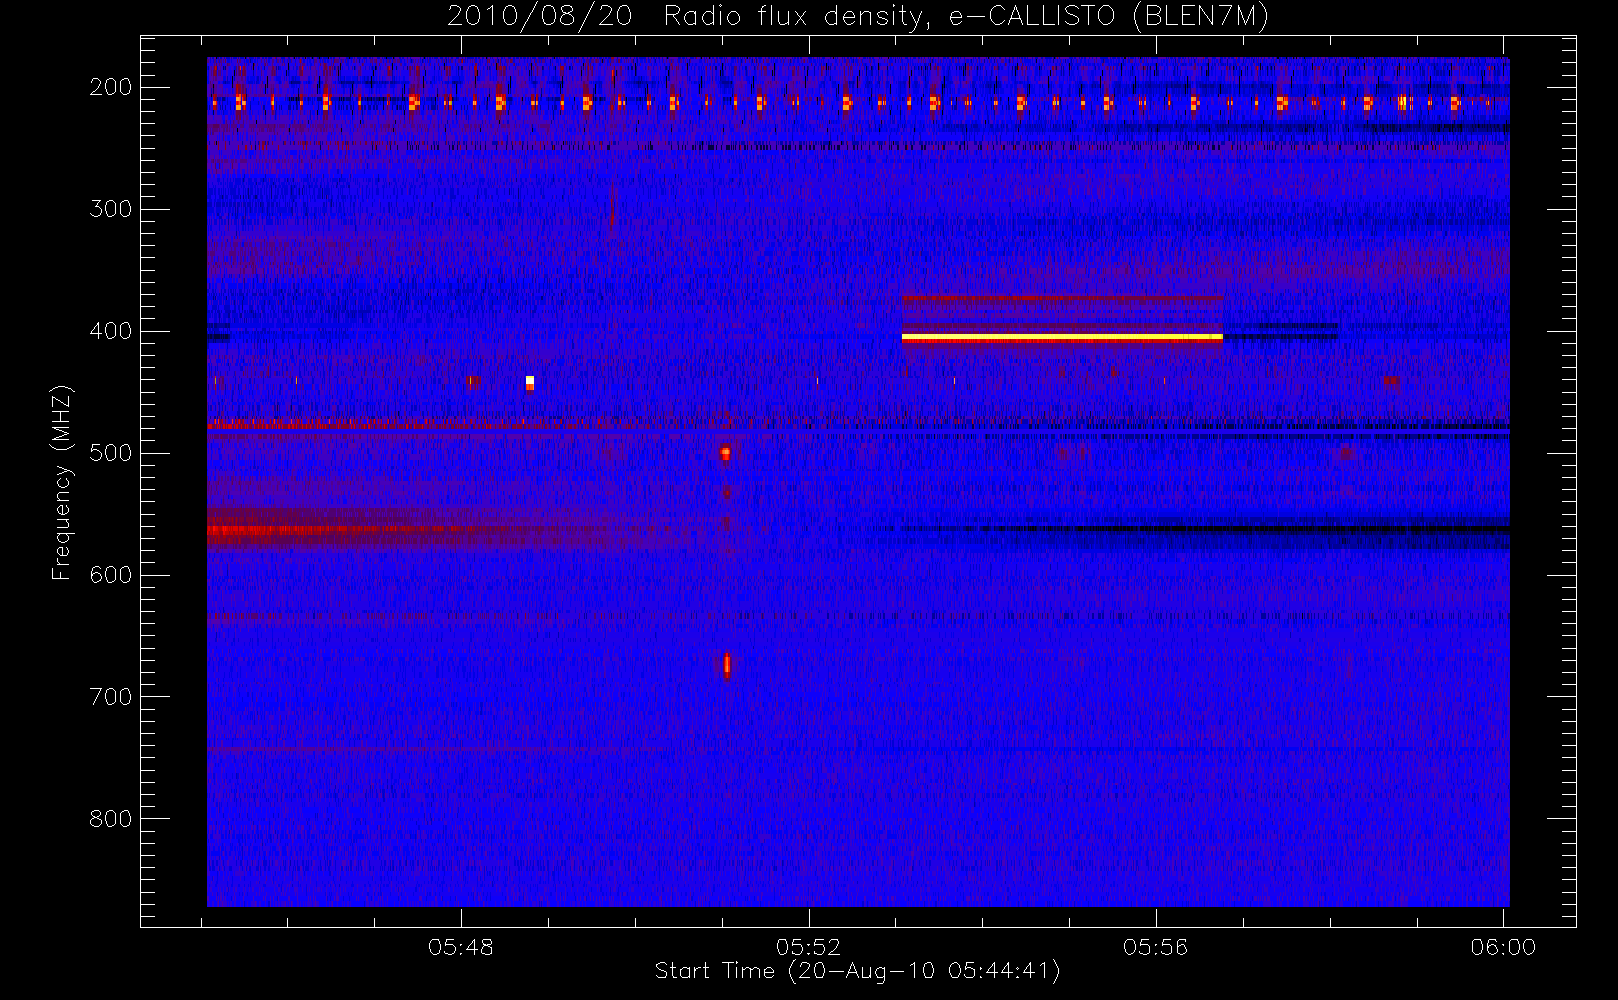
Task: Click the red burst spot near 670 MHz
Action: 727,665
